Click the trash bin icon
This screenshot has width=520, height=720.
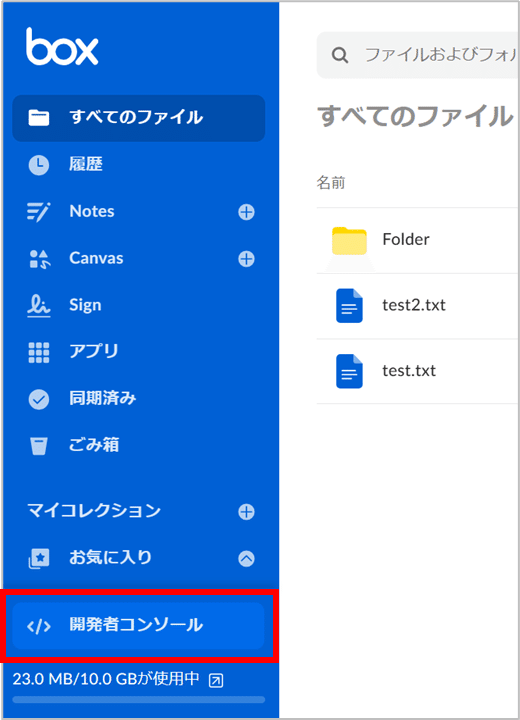pyautogui.click(x=39, y=446)
